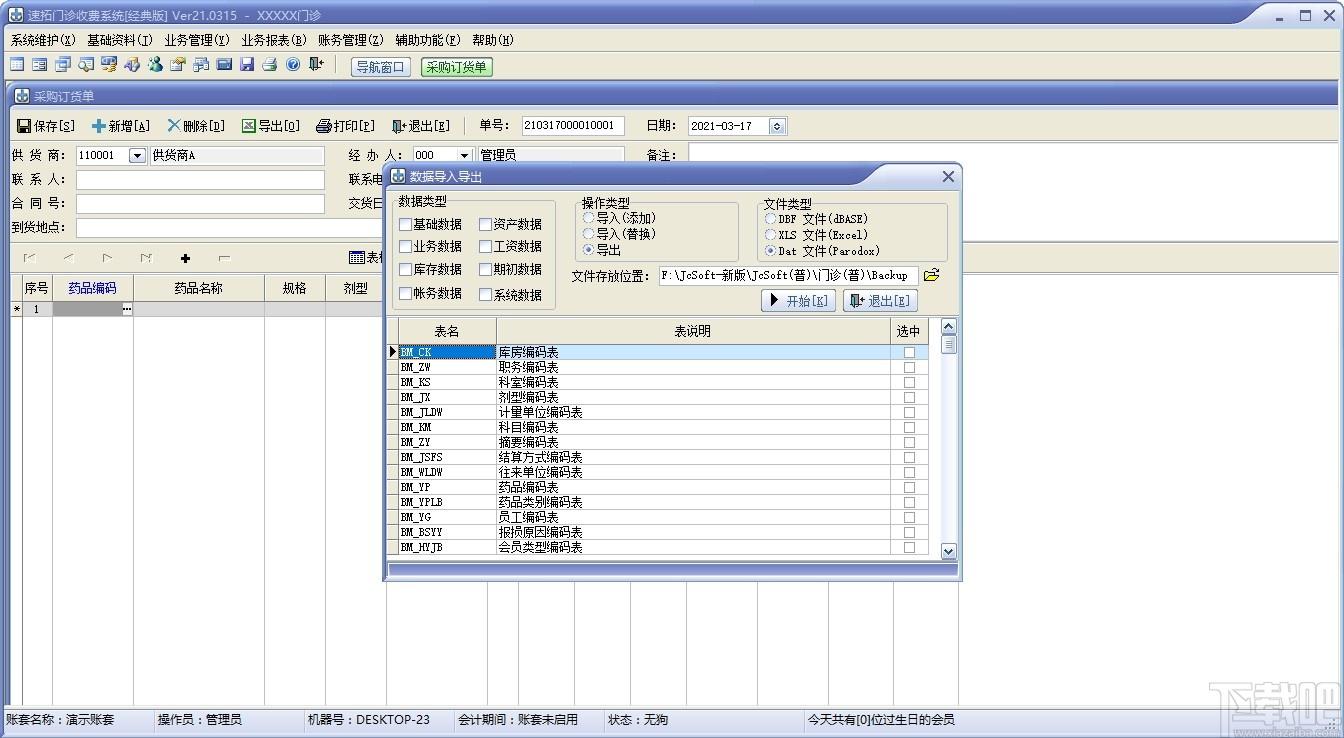The image size is (1344, 738).
Task: Click the 导航窗口 navigation window button
Action: coord(381,67)
